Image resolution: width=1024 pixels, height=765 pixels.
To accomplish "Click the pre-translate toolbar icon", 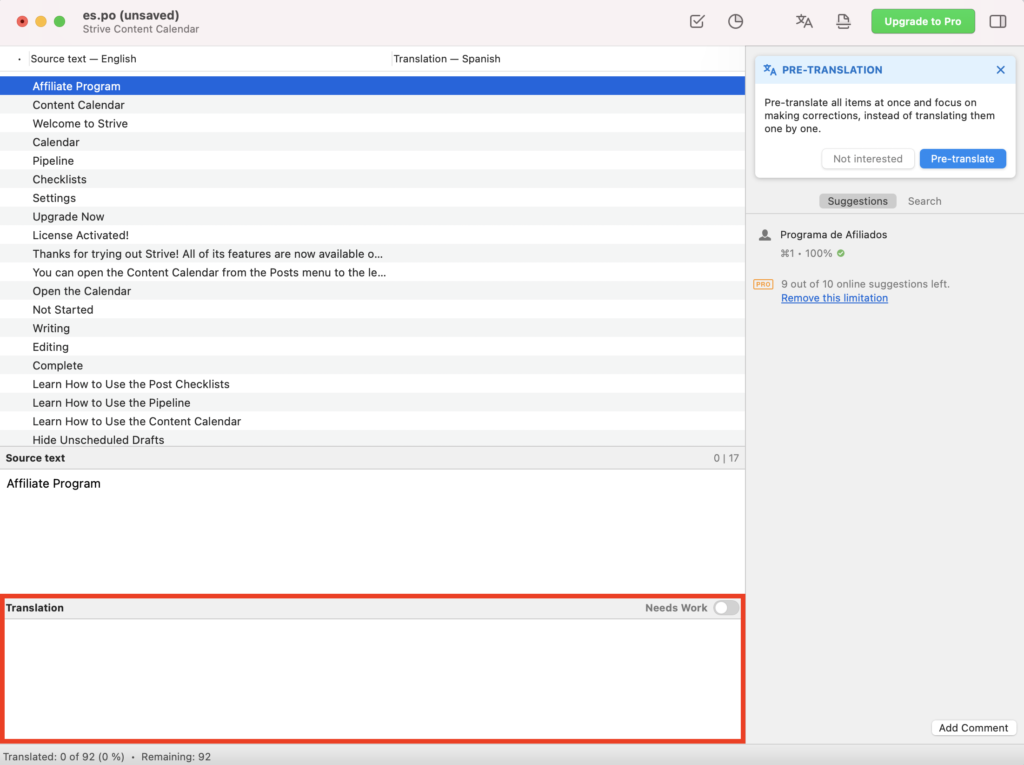I will click(x=804, y=22).
